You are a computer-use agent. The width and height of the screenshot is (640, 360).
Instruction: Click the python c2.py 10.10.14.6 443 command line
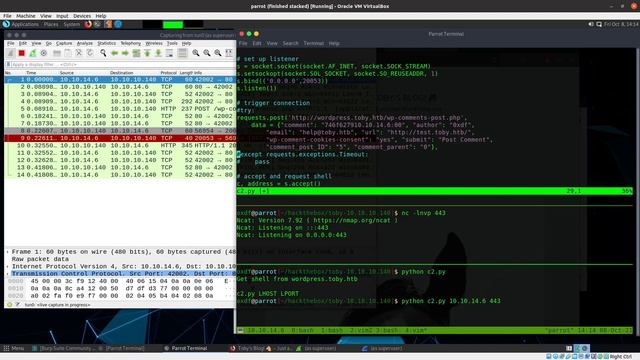[x=451, y=301]
